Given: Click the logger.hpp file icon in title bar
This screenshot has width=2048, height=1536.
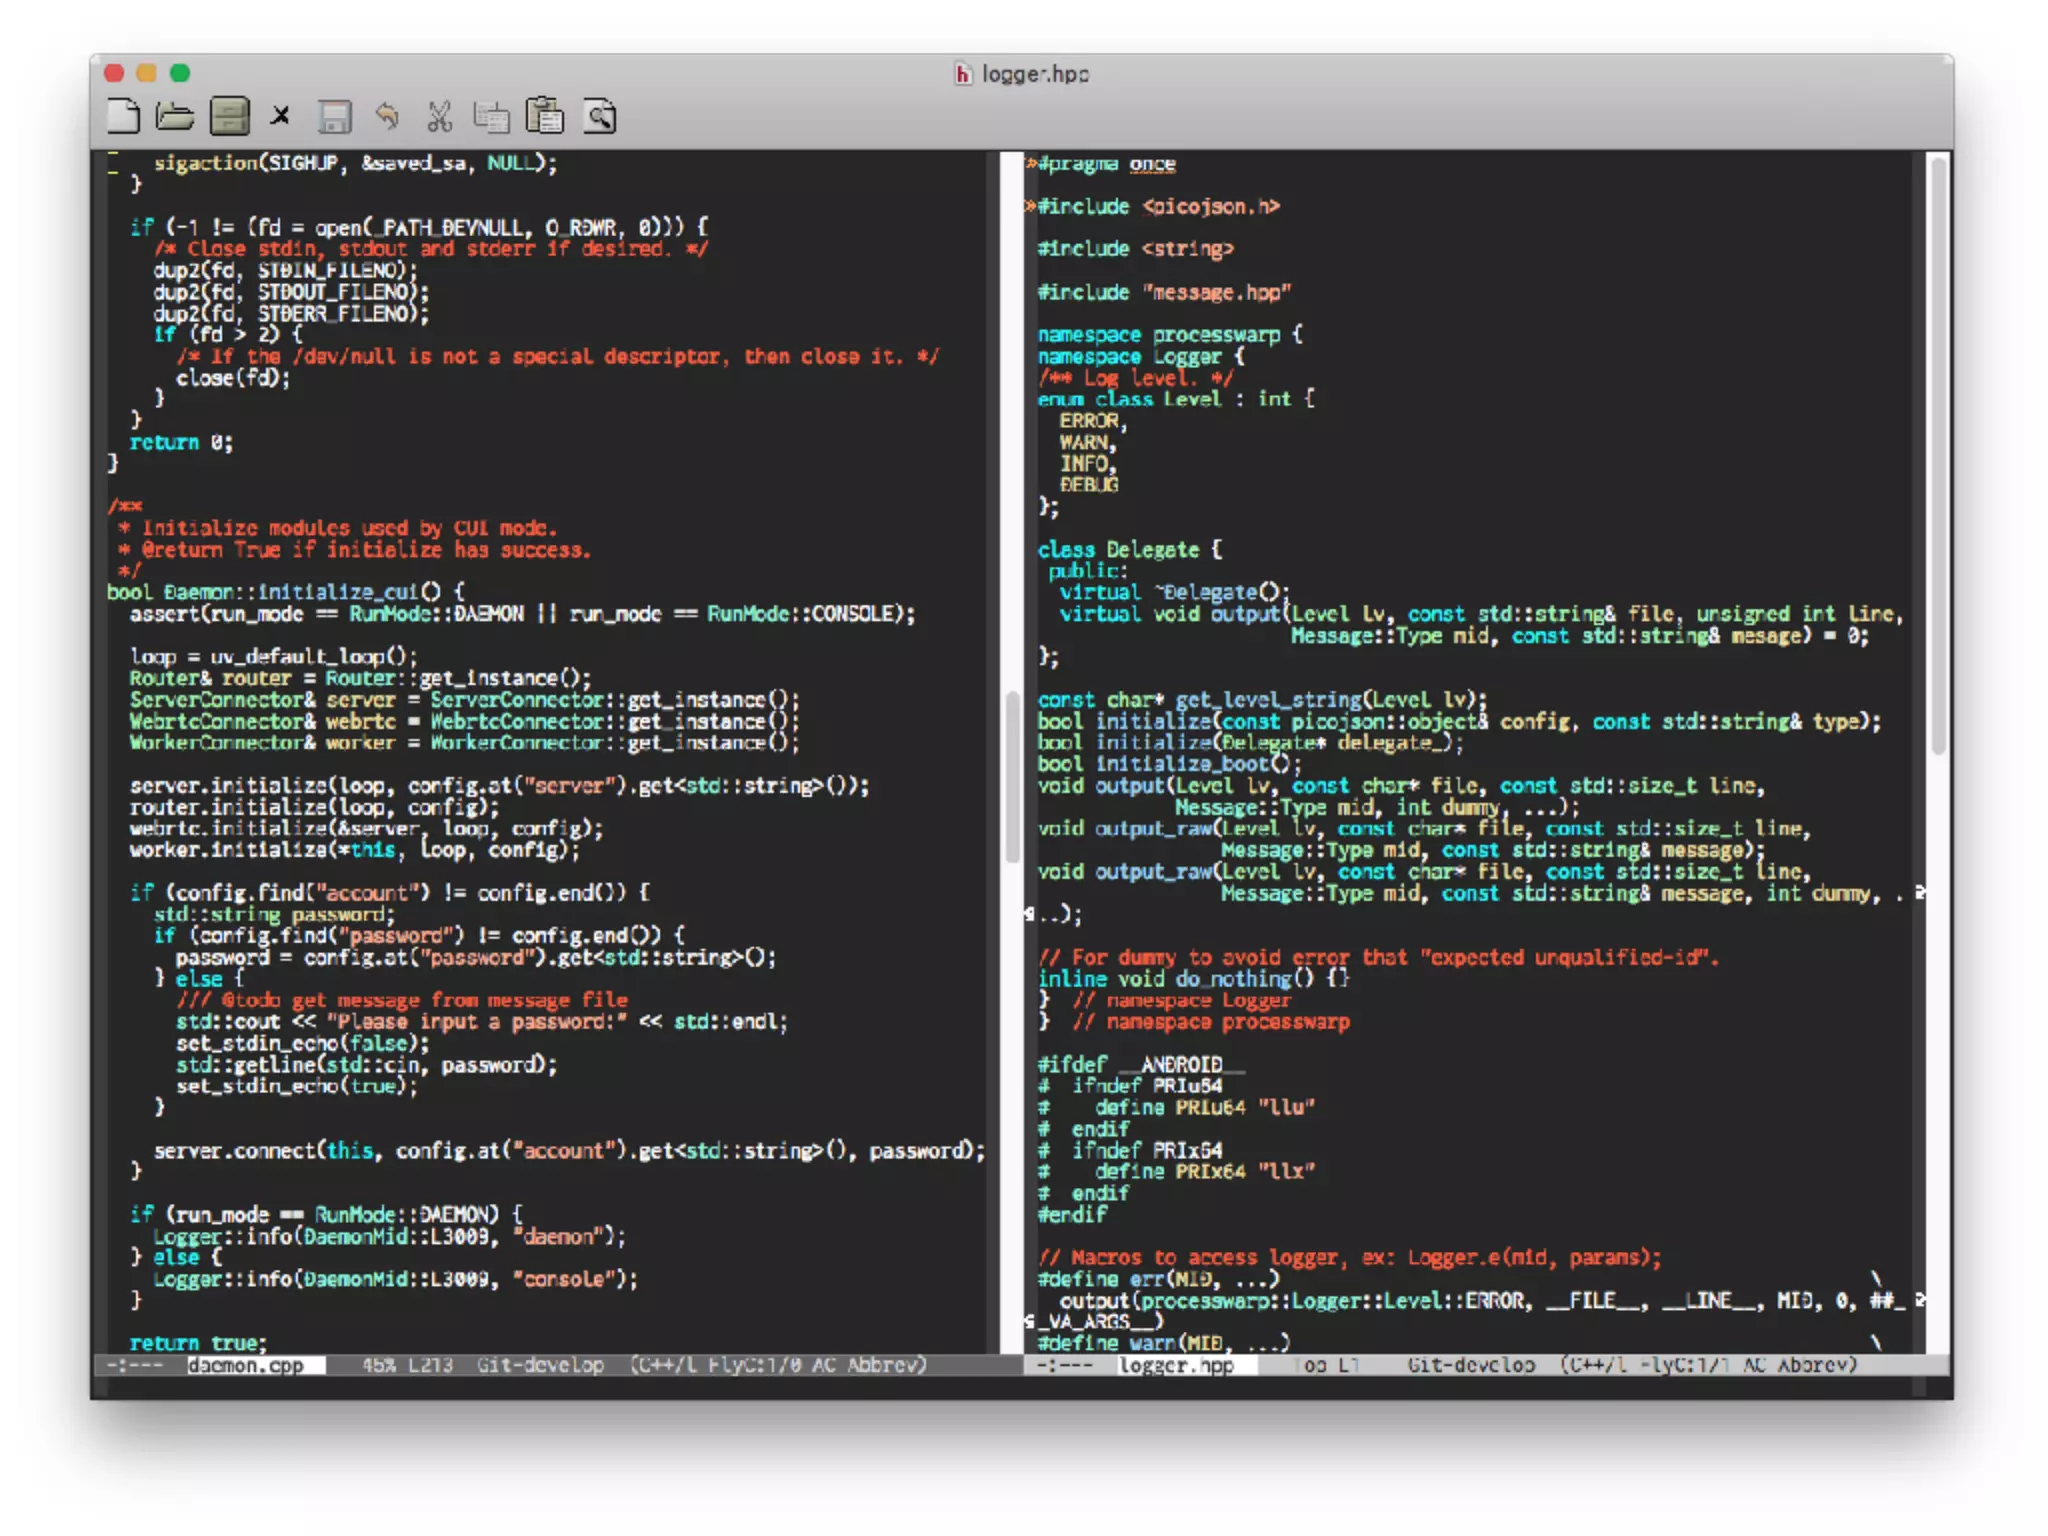Looking at the screenshot, I should [962, 74].
